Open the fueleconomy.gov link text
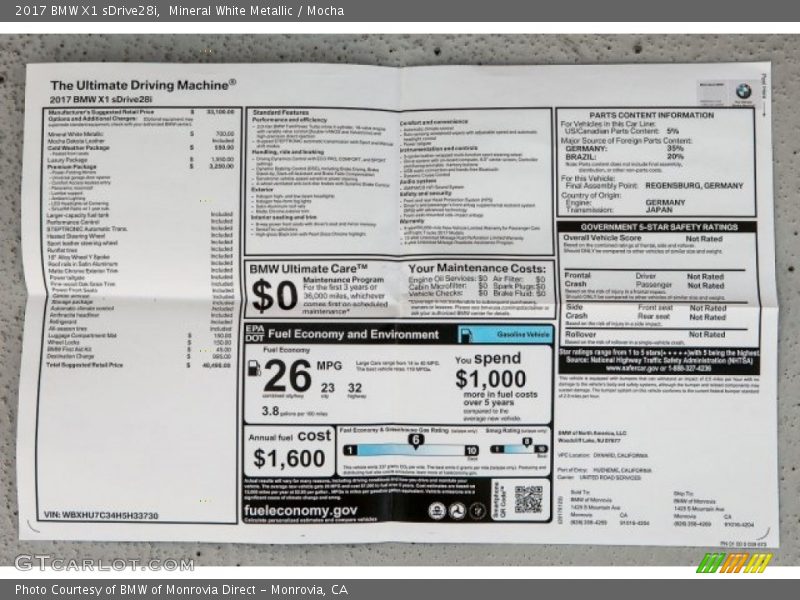The width and height of the screenshot is (800, 600). 301,511
